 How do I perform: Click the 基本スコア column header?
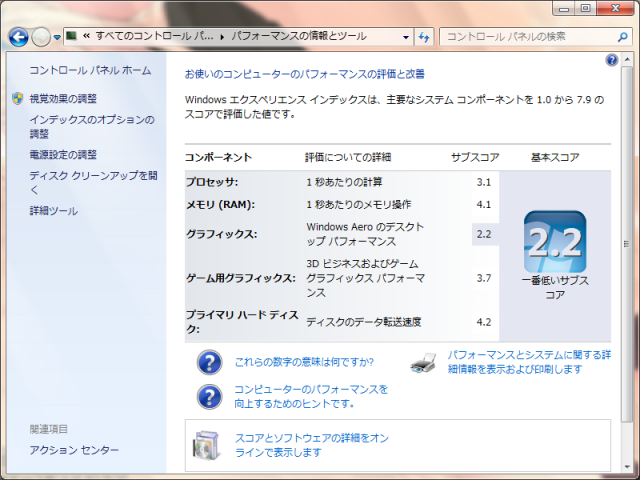[555, 157]
